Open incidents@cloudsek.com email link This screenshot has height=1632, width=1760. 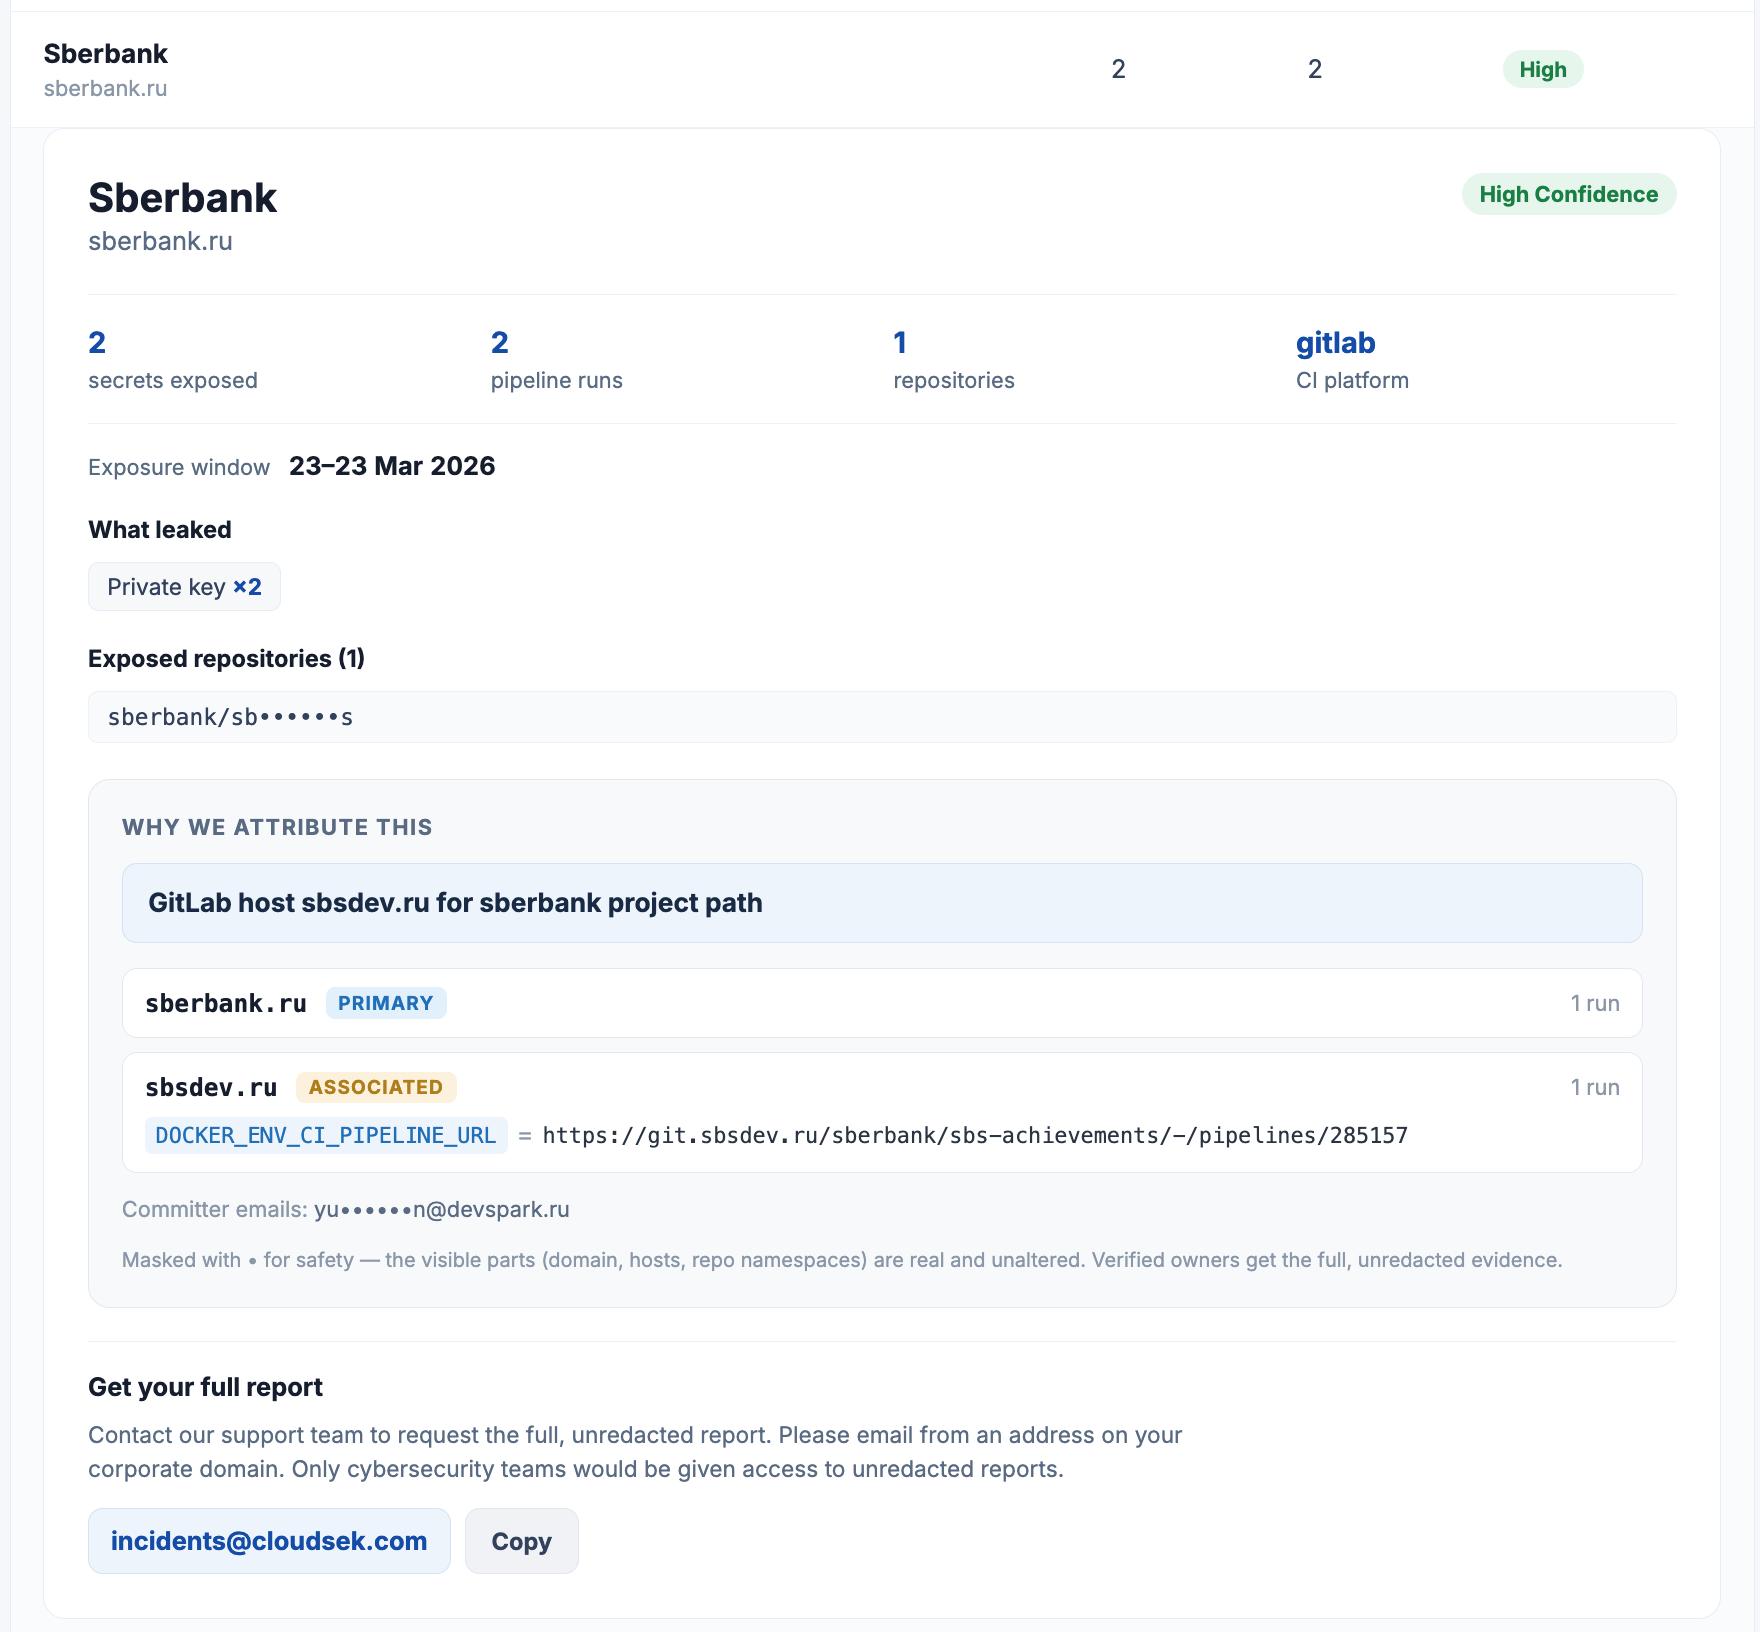(269, 1541)
